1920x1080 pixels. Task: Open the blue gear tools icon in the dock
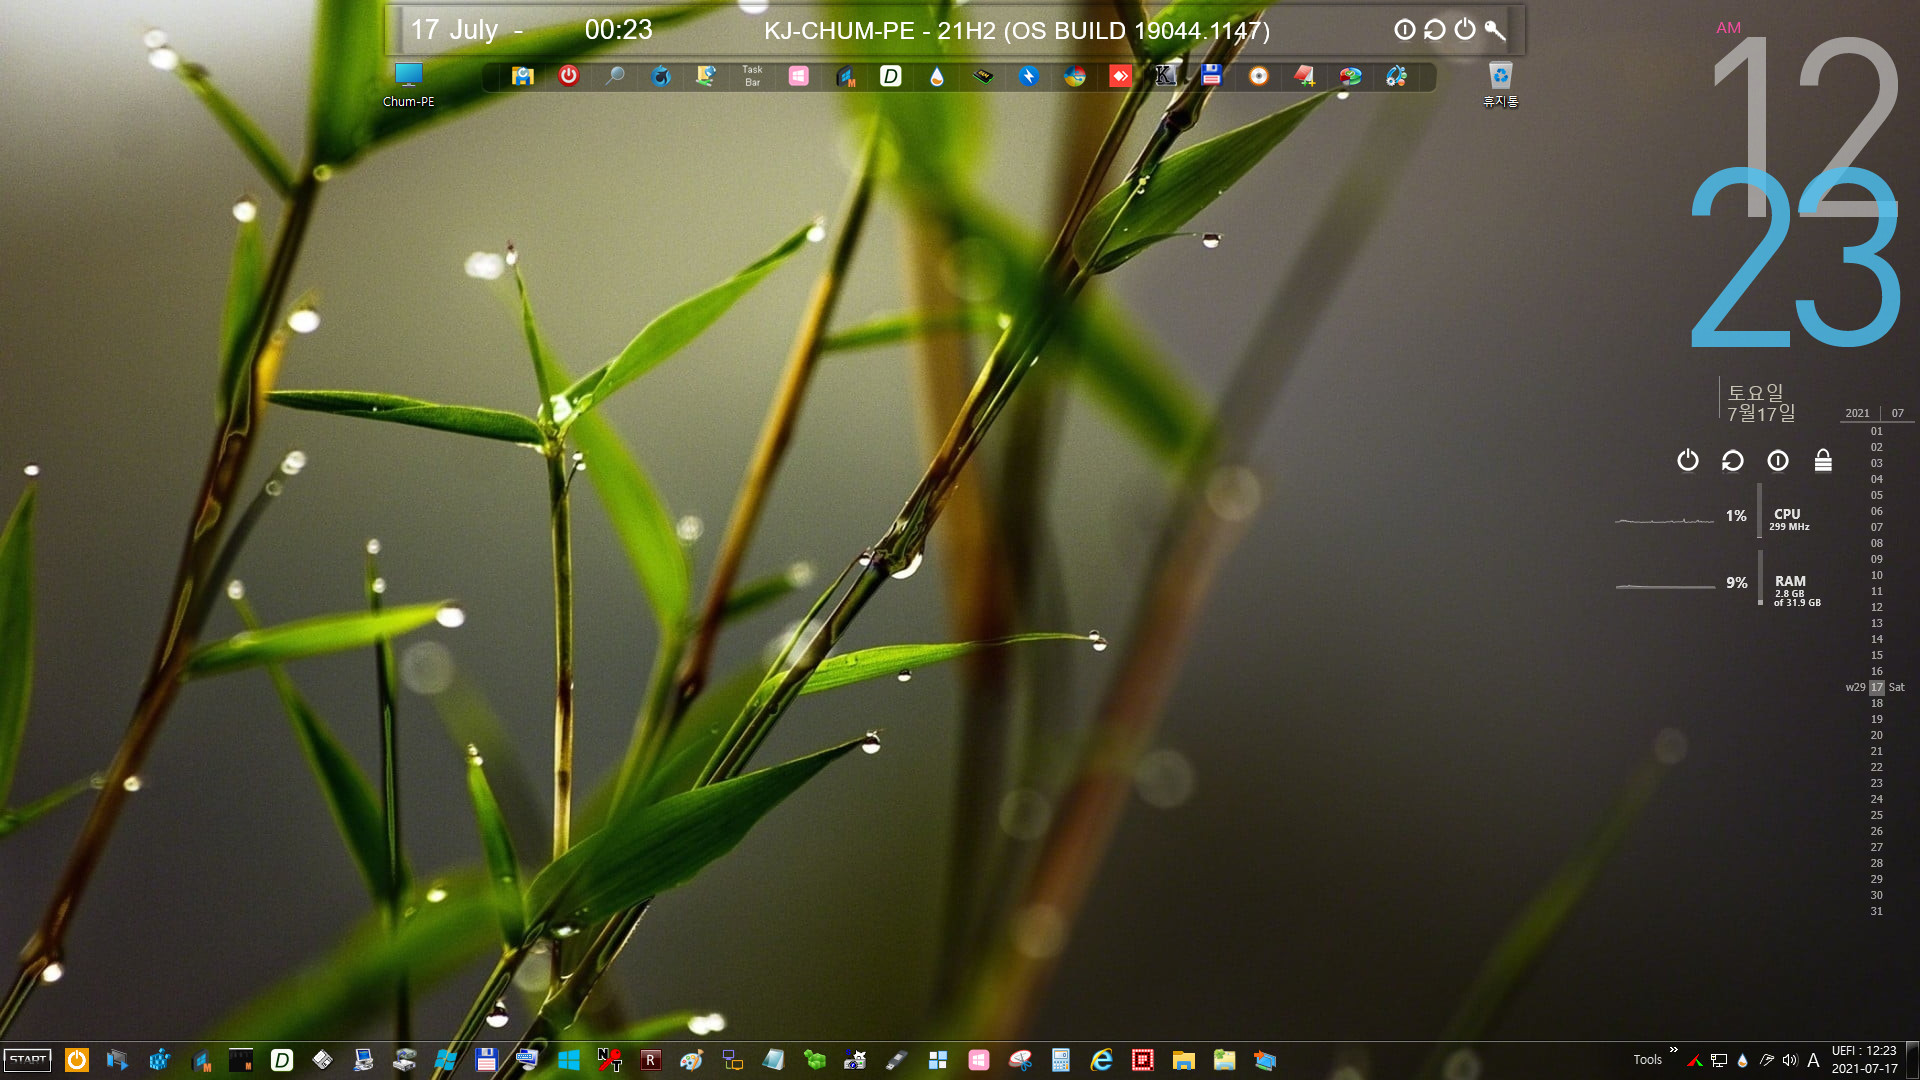tap(1396, 76)
